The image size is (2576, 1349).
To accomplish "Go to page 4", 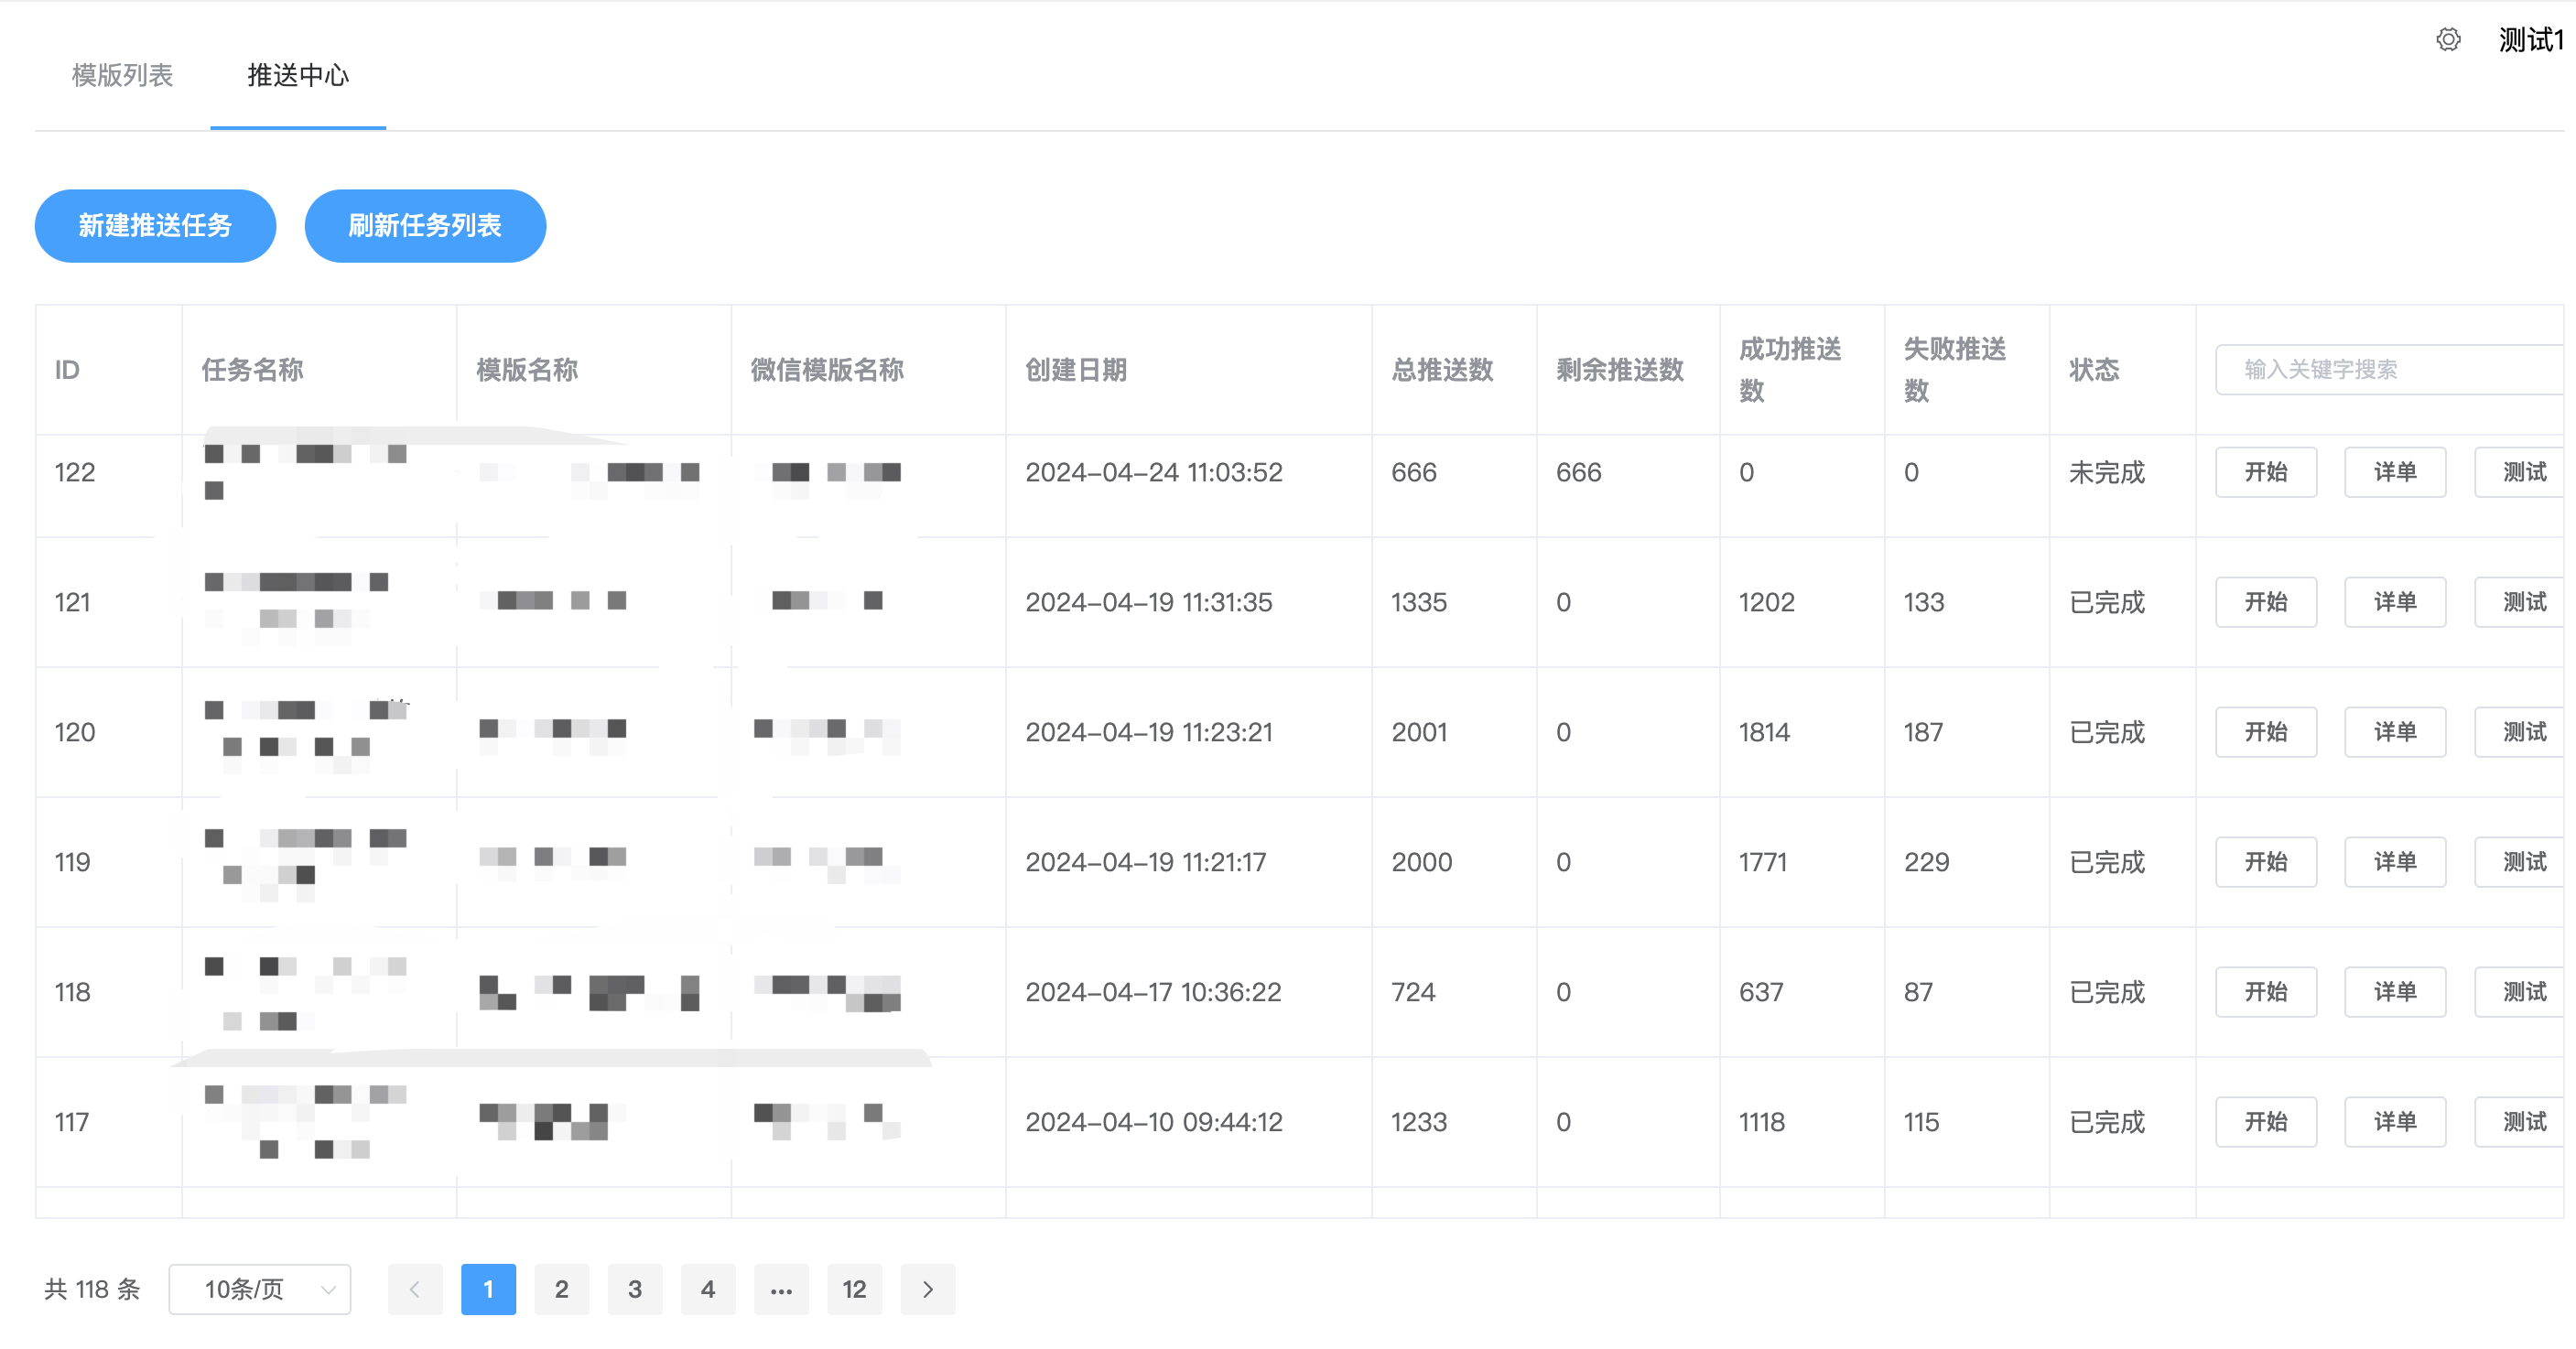I will pos(708,1289).
